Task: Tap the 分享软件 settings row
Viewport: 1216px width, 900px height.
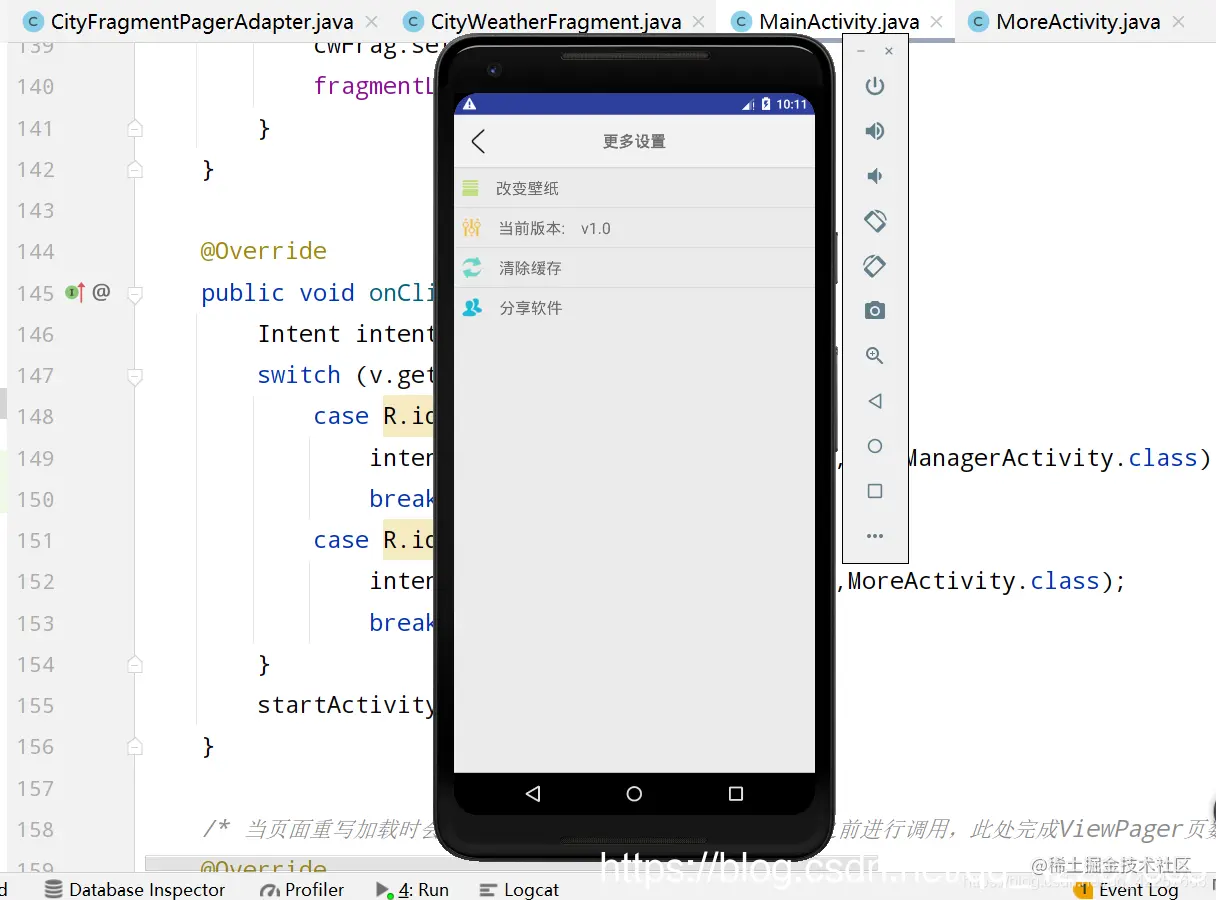Action: click(634, 308)
